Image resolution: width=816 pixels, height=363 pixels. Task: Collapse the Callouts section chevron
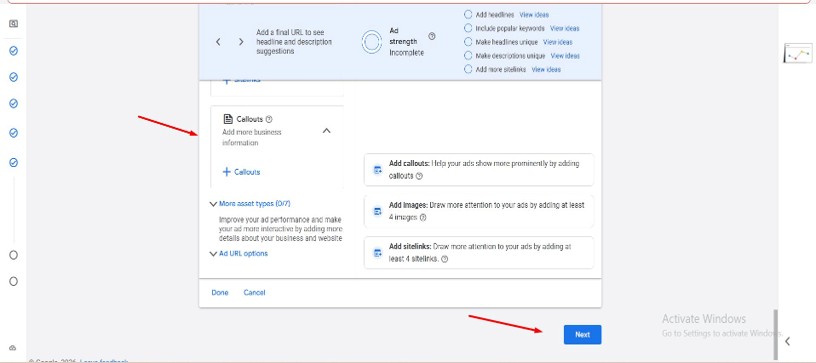[326, 131]
